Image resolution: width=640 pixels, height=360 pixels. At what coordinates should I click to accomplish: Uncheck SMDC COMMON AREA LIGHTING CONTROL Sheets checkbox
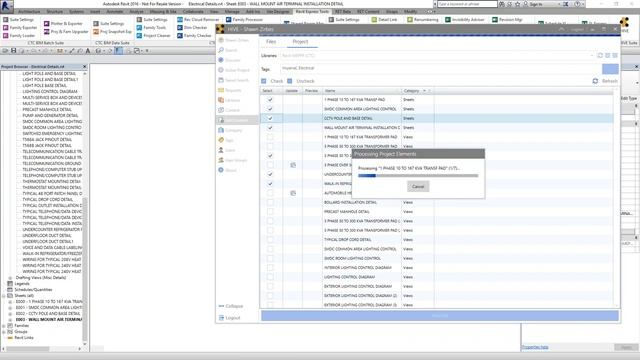click(x=270, y=109)
